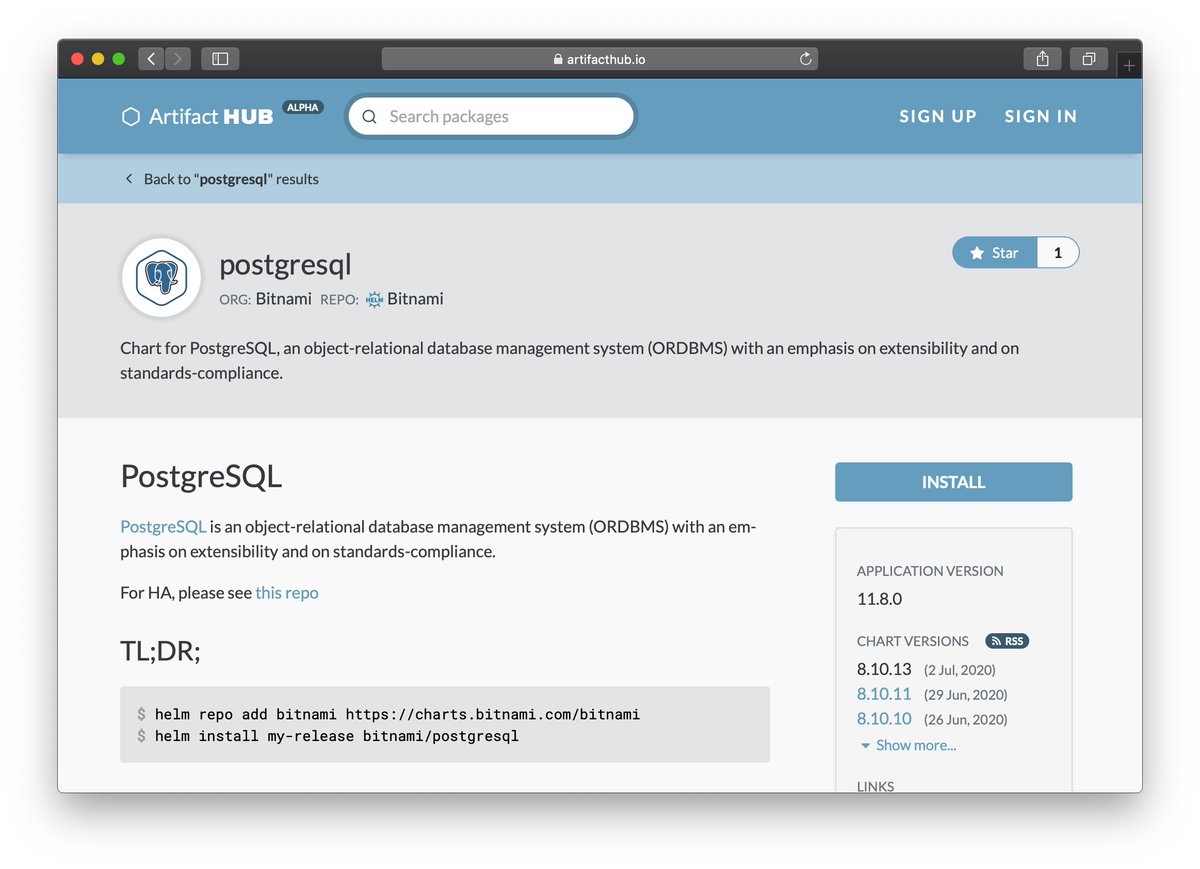The height and width of the screenshot is (869, 1200).
Task: Select chart version 8.10.10
Action: tap(884, 719)
